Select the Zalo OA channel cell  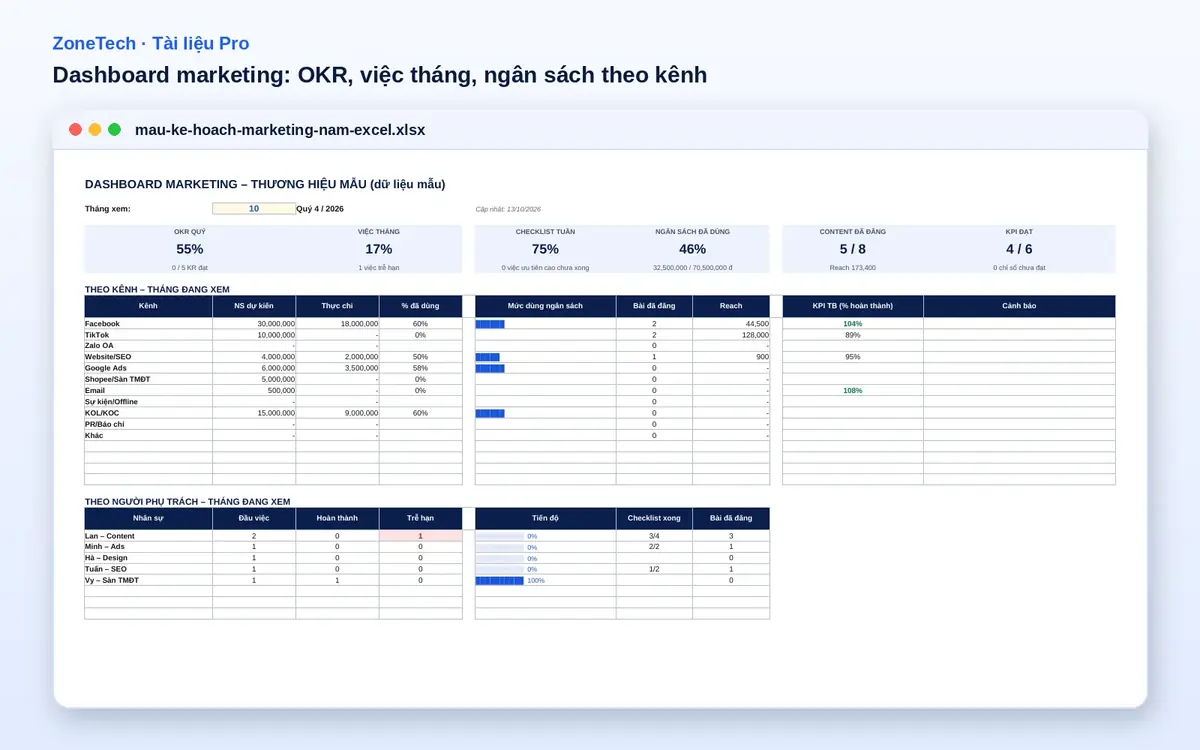148,346
